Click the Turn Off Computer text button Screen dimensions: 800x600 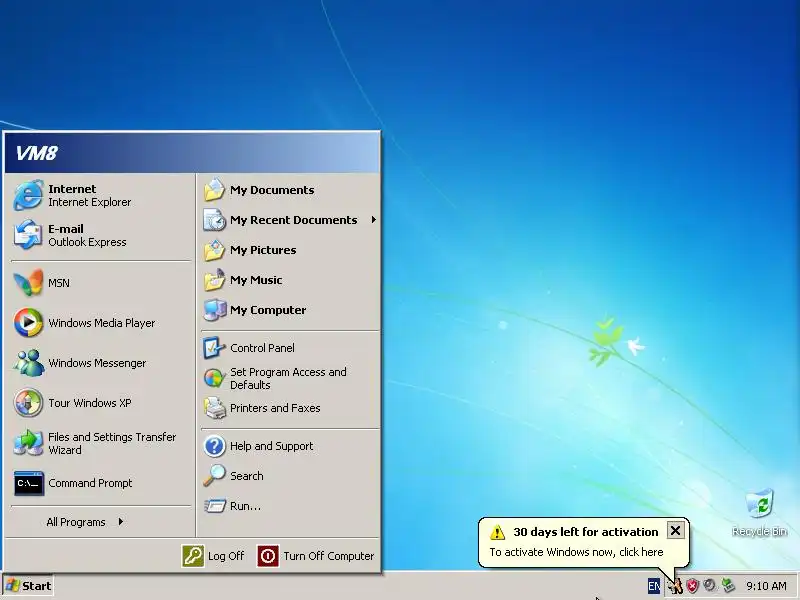point(329,556)
